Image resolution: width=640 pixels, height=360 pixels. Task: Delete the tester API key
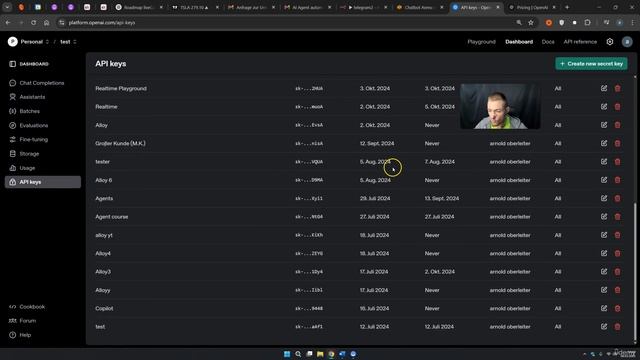[x=618, y=162]
